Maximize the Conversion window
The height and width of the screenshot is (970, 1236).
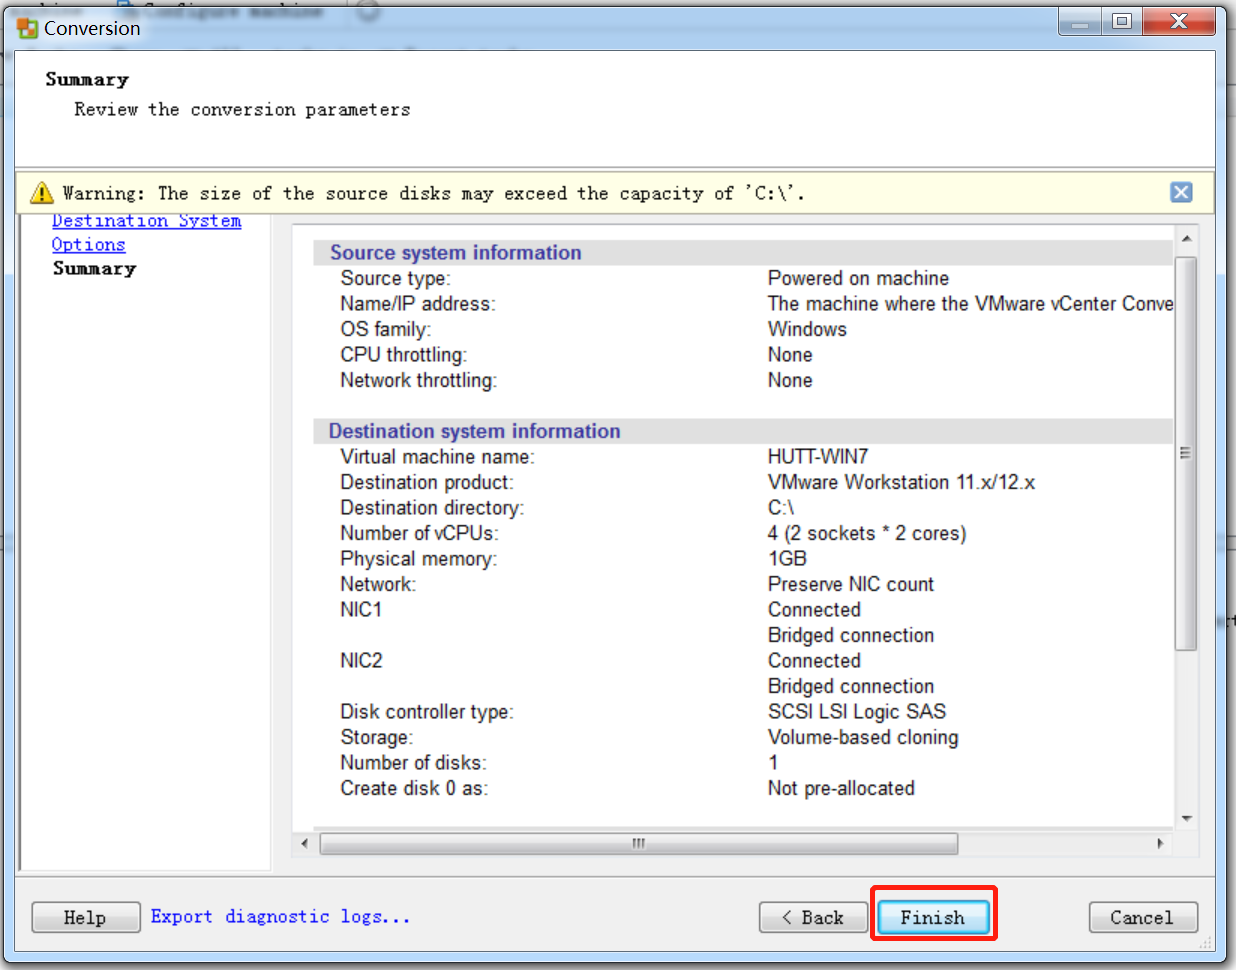tap(1122, 22)
